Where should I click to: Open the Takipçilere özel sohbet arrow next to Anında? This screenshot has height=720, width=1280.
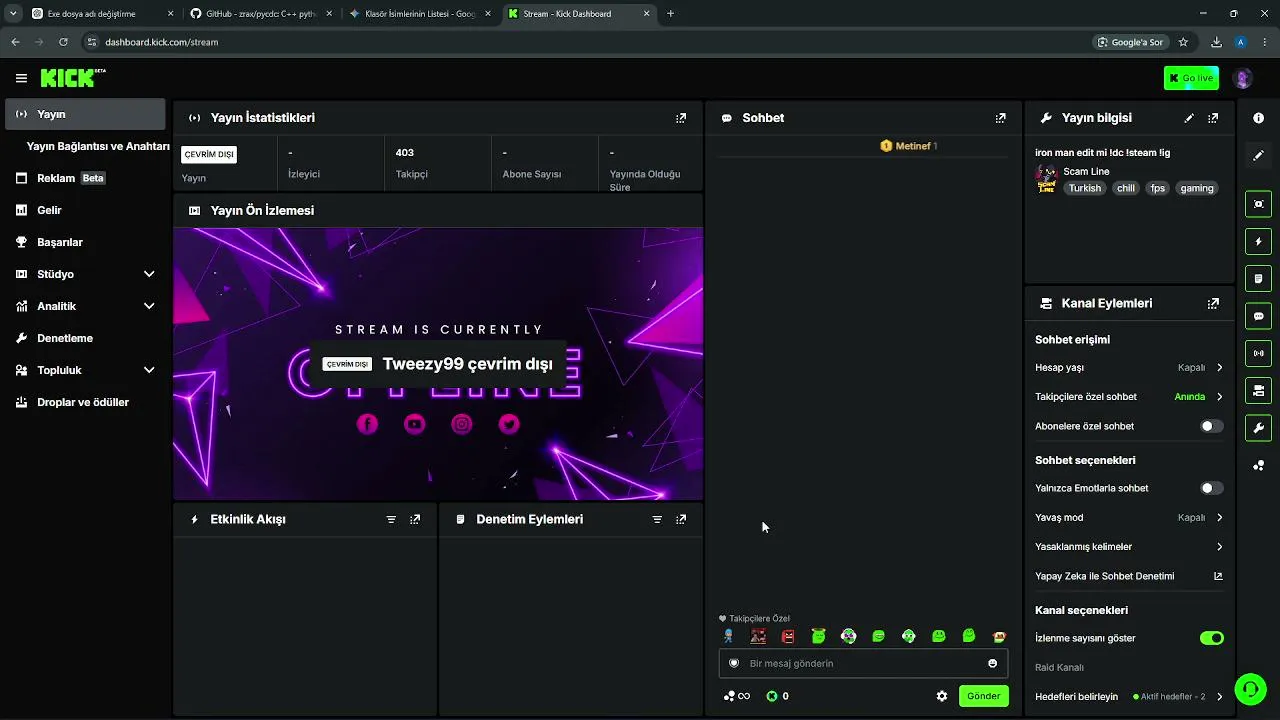click(x=1219, y=397)
